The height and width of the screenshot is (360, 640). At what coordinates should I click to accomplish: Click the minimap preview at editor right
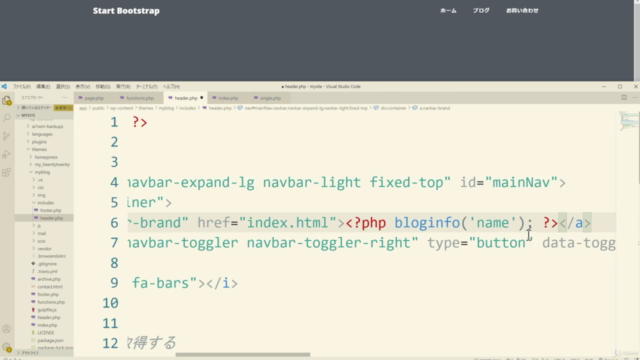point(628,122)
